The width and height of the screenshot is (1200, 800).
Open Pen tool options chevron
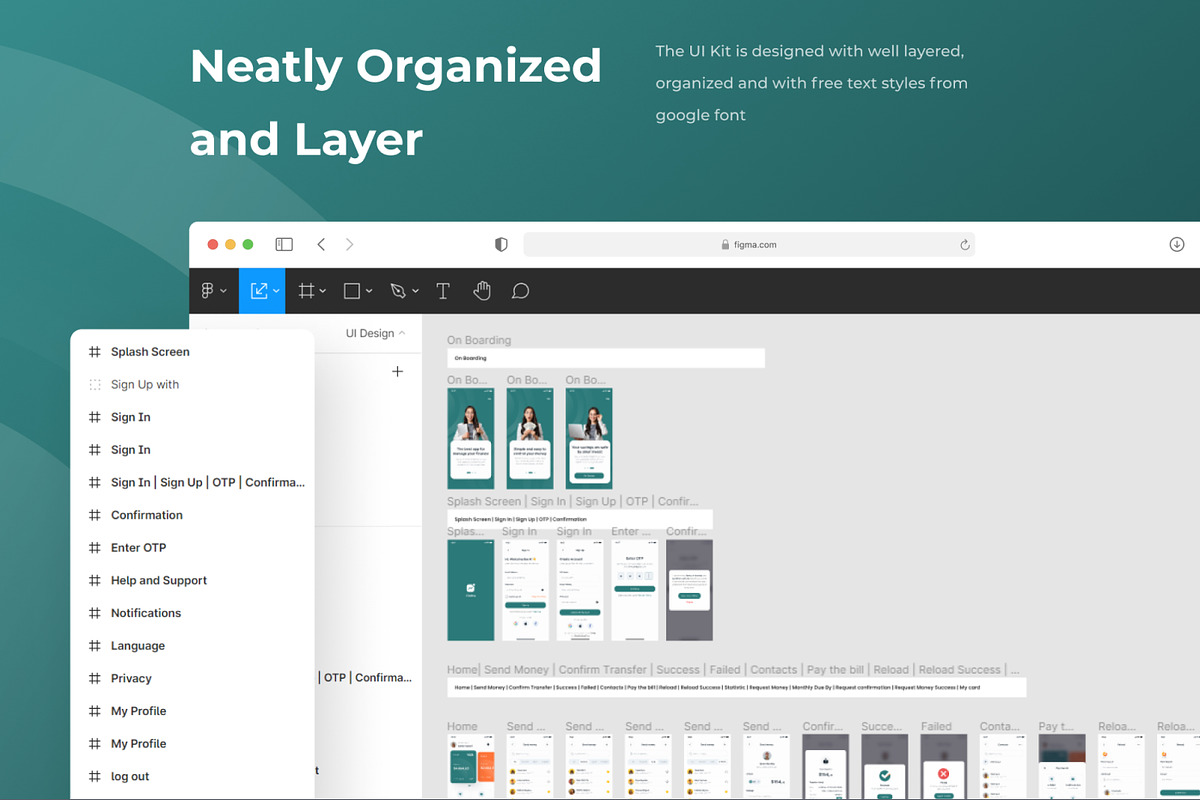click(x=415, y=292)
